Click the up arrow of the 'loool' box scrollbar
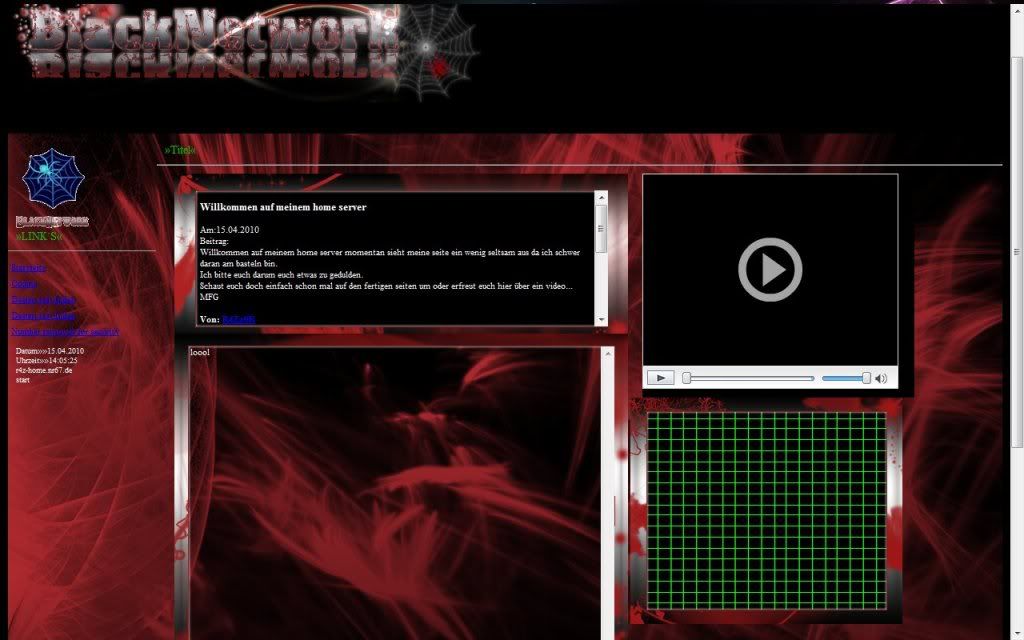The height and width of the screenshot is (640, 1024). click(608, 354)
